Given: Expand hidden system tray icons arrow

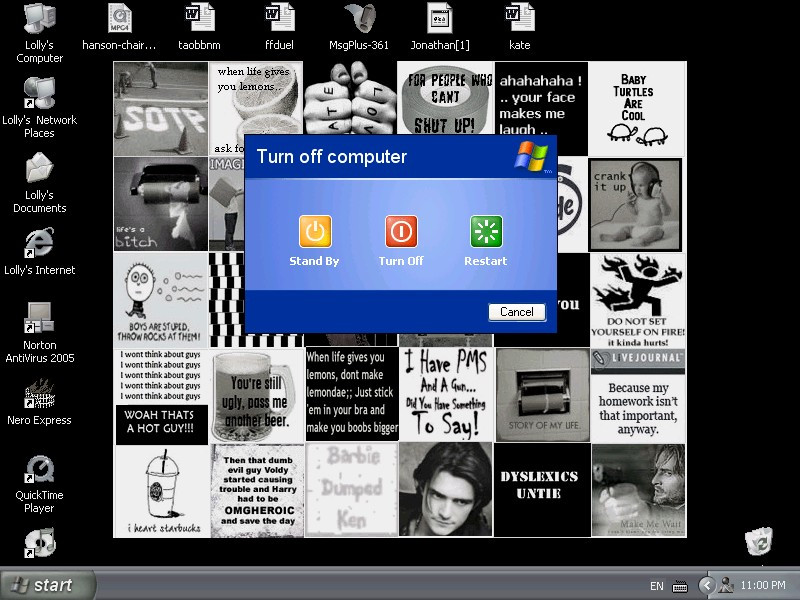Looking at the screenshot, I should click(707, 585).
